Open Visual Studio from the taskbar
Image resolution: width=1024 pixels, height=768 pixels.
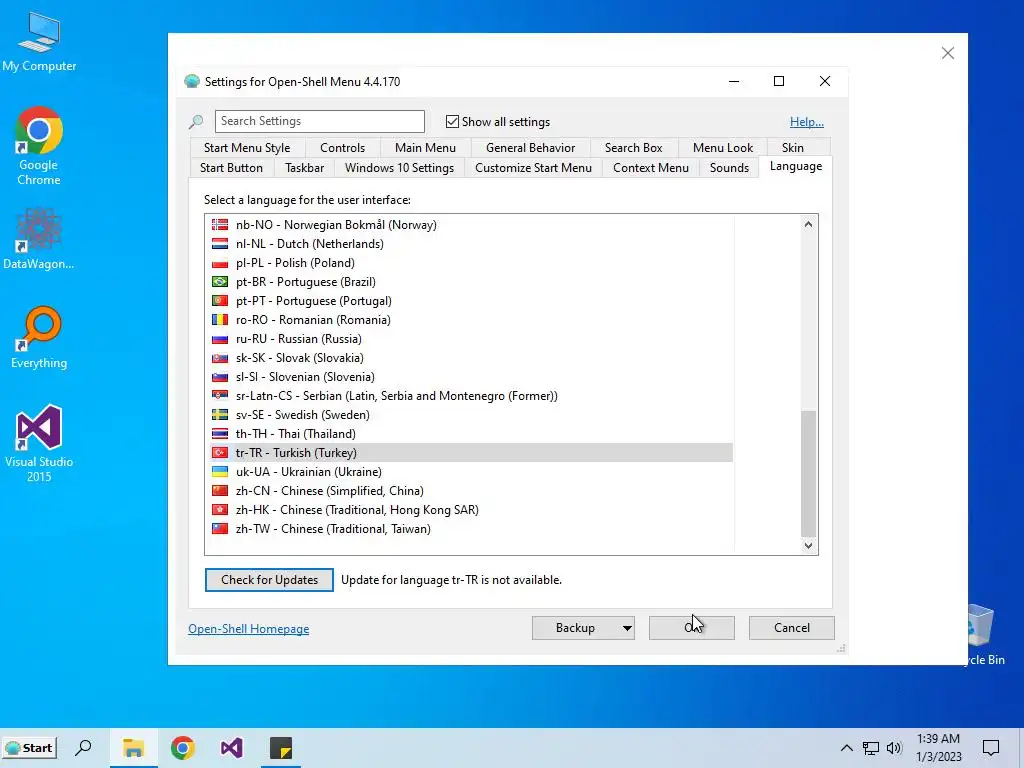[x=232, y=748]
